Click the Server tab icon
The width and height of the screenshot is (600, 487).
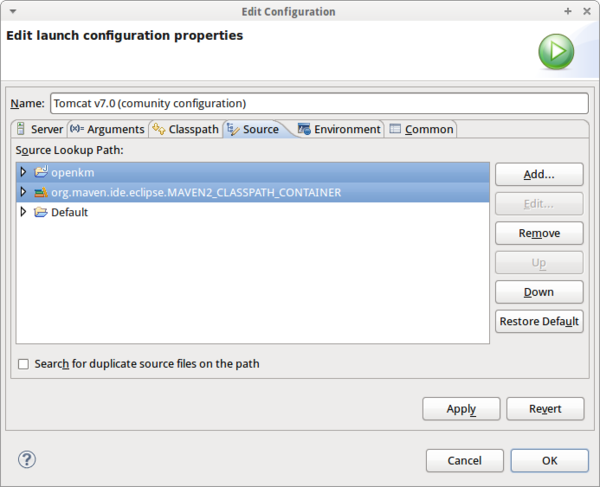21,129
